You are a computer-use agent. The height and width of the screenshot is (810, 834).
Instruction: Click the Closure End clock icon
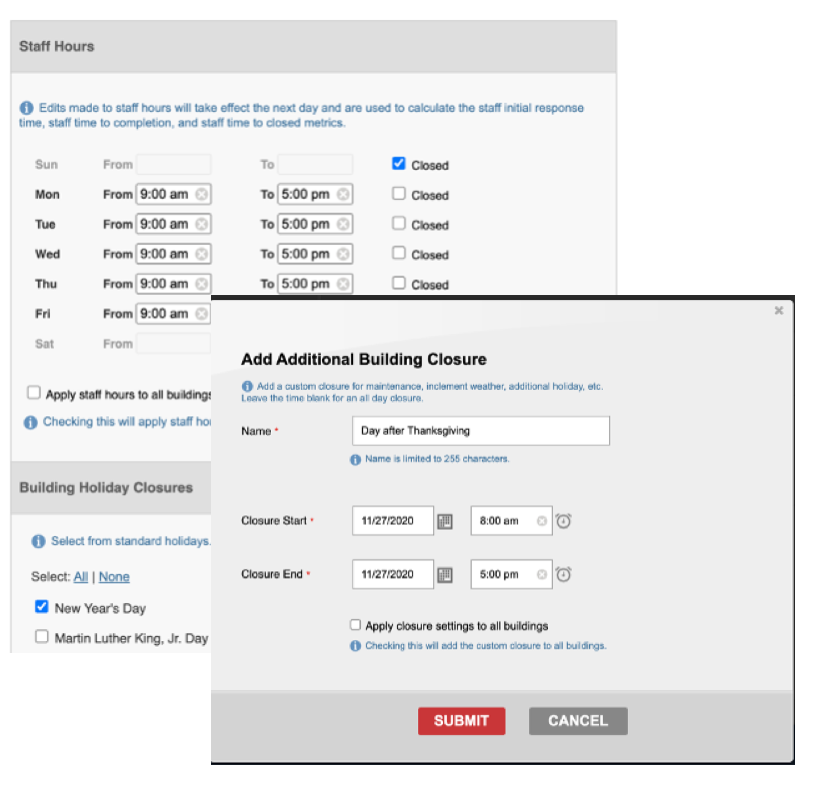[x=564, y=575]
